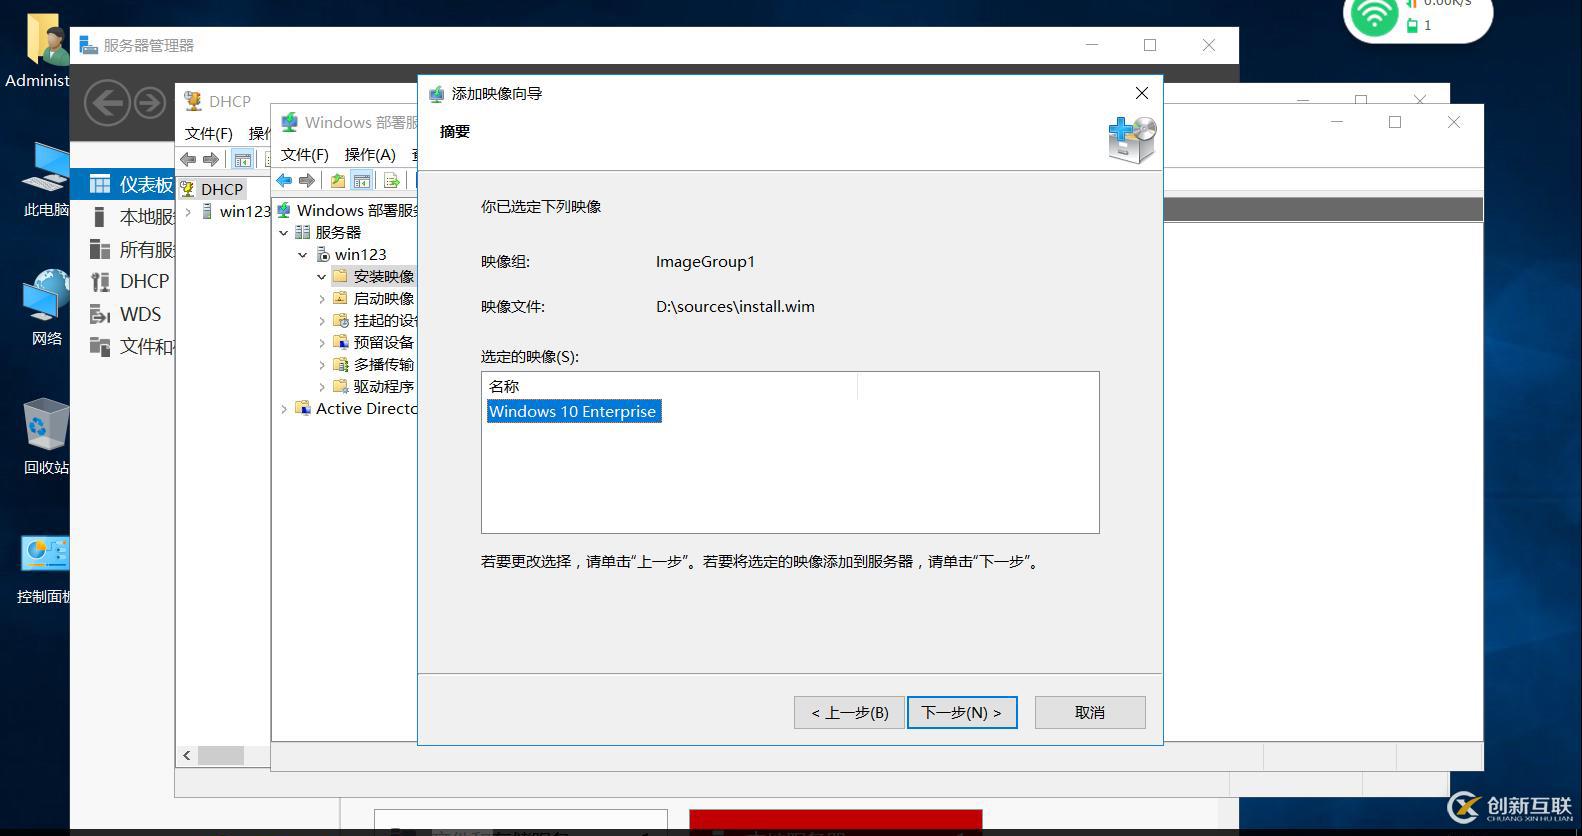The height and width of the screenshot is (836, 1582).
Task: Expand the 多播传输 node
Action: click(321, 364)
